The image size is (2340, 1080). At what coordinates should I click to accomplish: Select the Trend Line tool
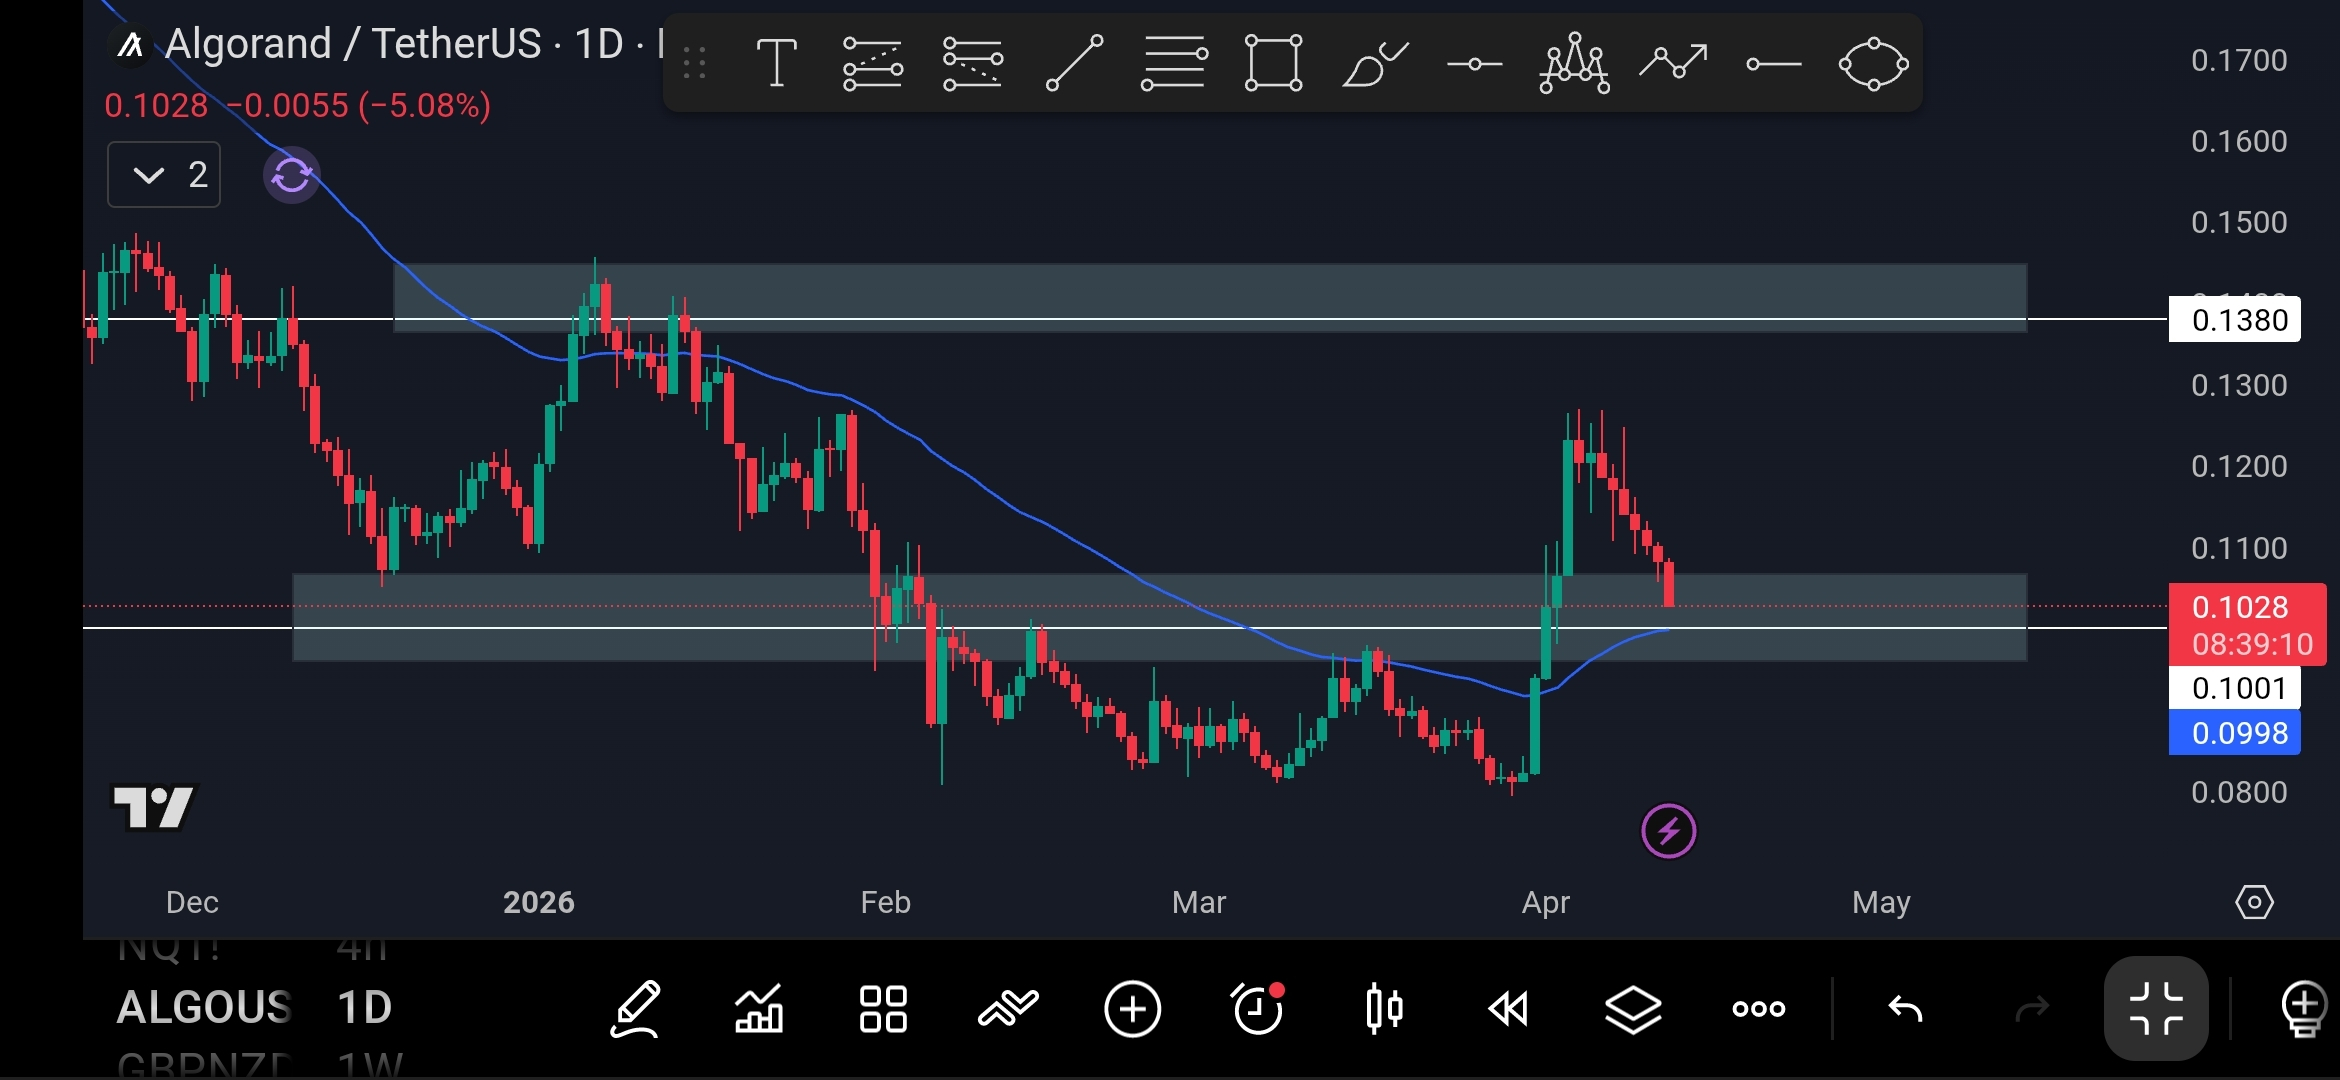tap(1074, 64)
